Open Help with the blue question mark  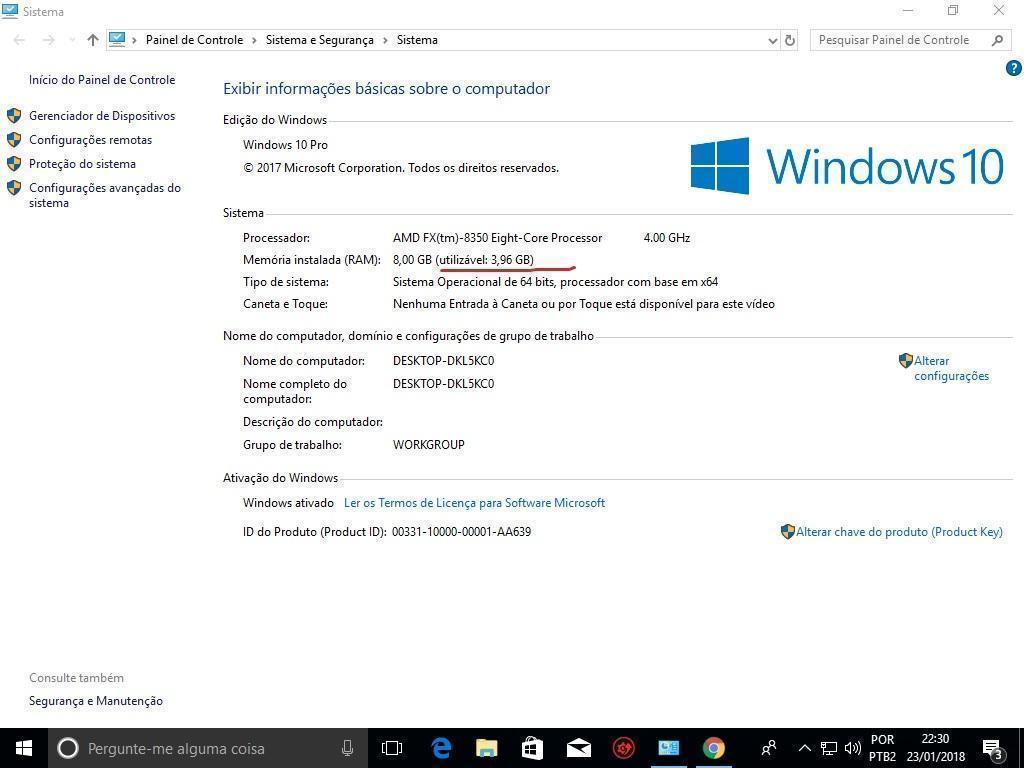(1014, 67)
